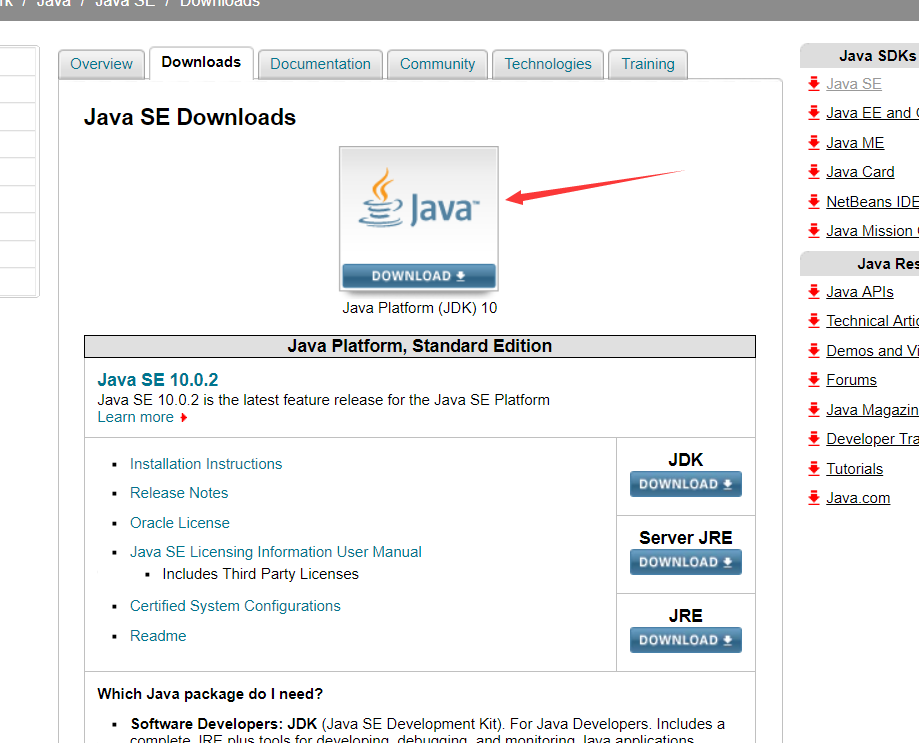
Task: Click the Java SE Downloads page heading
Action: click(190, 117)
